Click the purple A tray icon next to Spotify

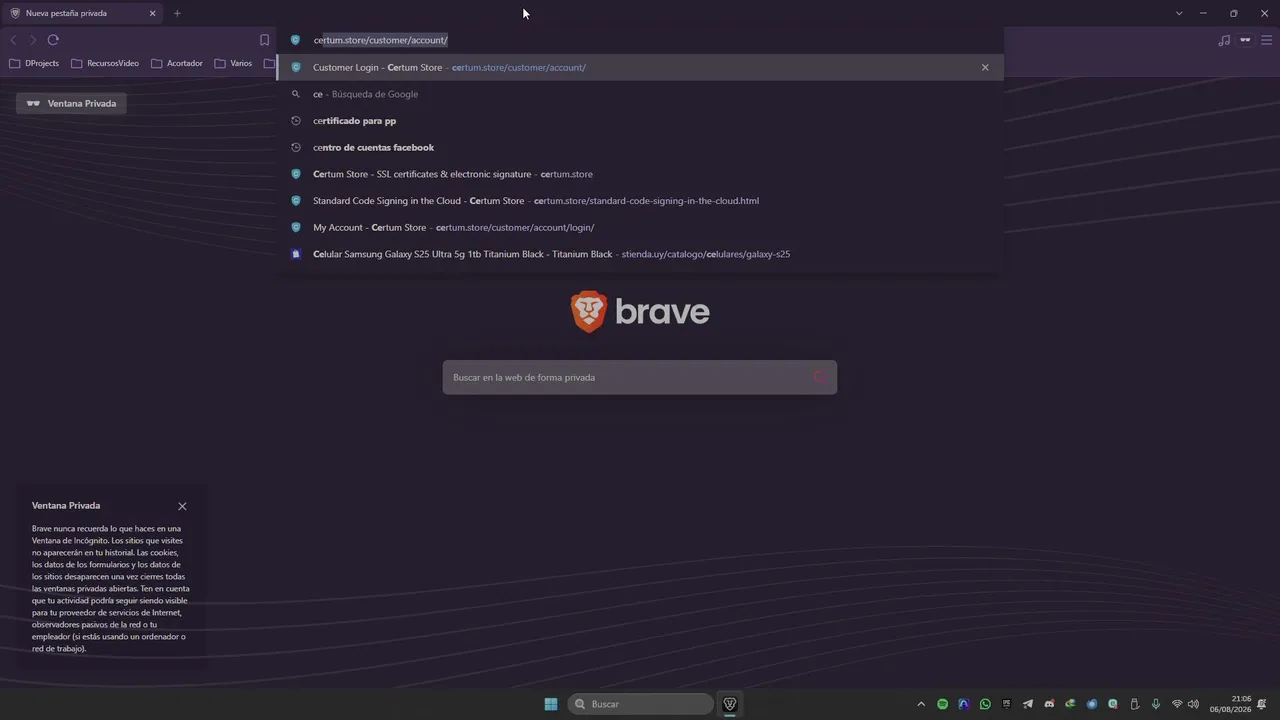click(964, 704)
